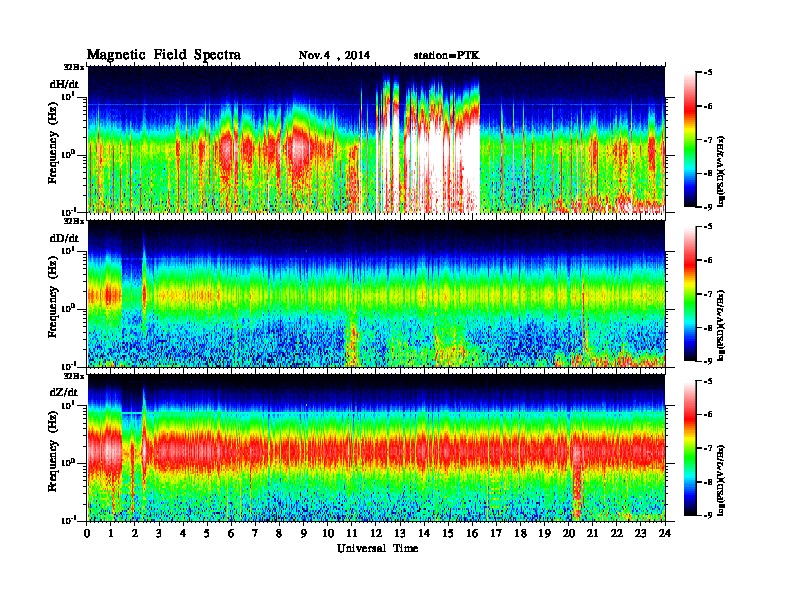
Task: Click the "-7" tick on the dD/dt colorbar
Action: (708, 294)
